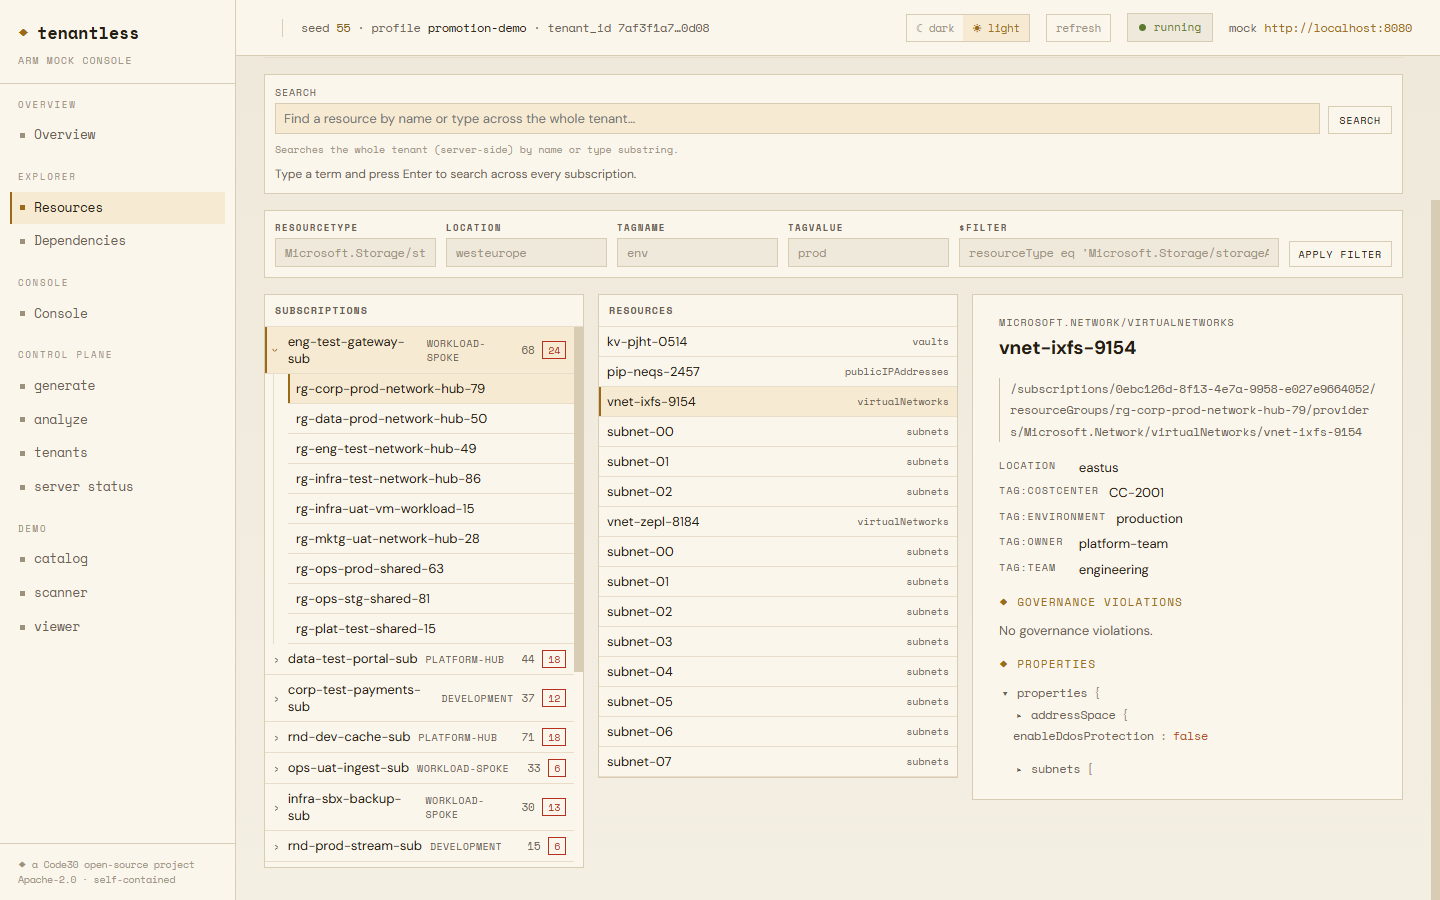Click violation badge 24 on eng-test-gateway-sub
This screenshot has height=900, width=1440.
(554, 350)
